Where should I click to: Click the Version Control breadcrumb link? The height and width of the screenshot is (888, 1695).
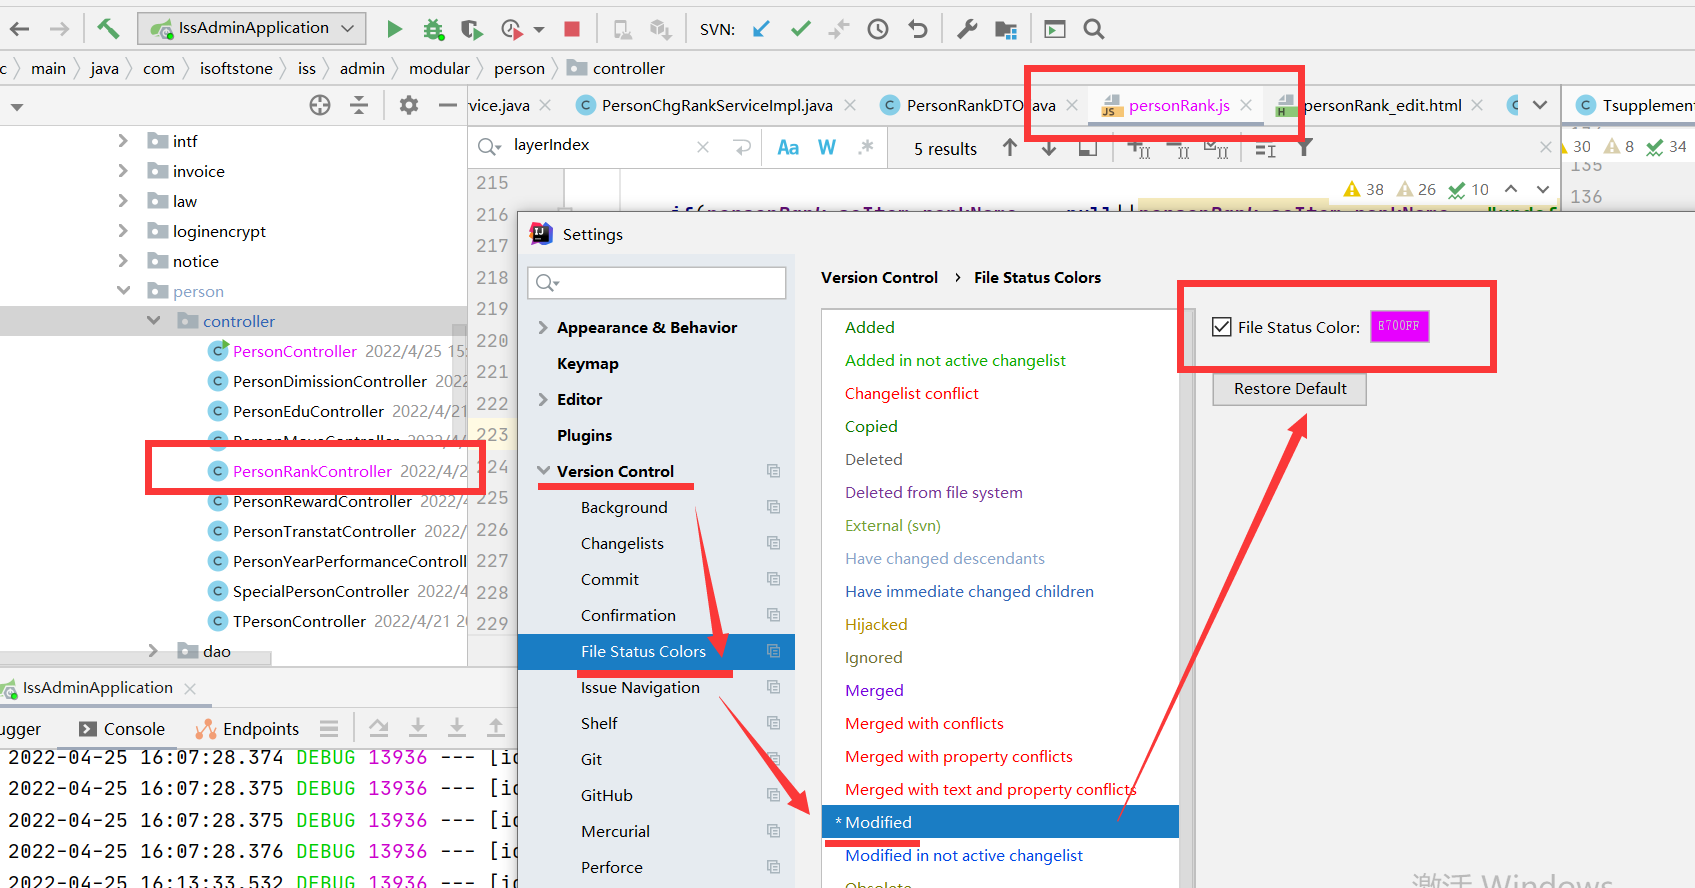(x=879, y=278)
